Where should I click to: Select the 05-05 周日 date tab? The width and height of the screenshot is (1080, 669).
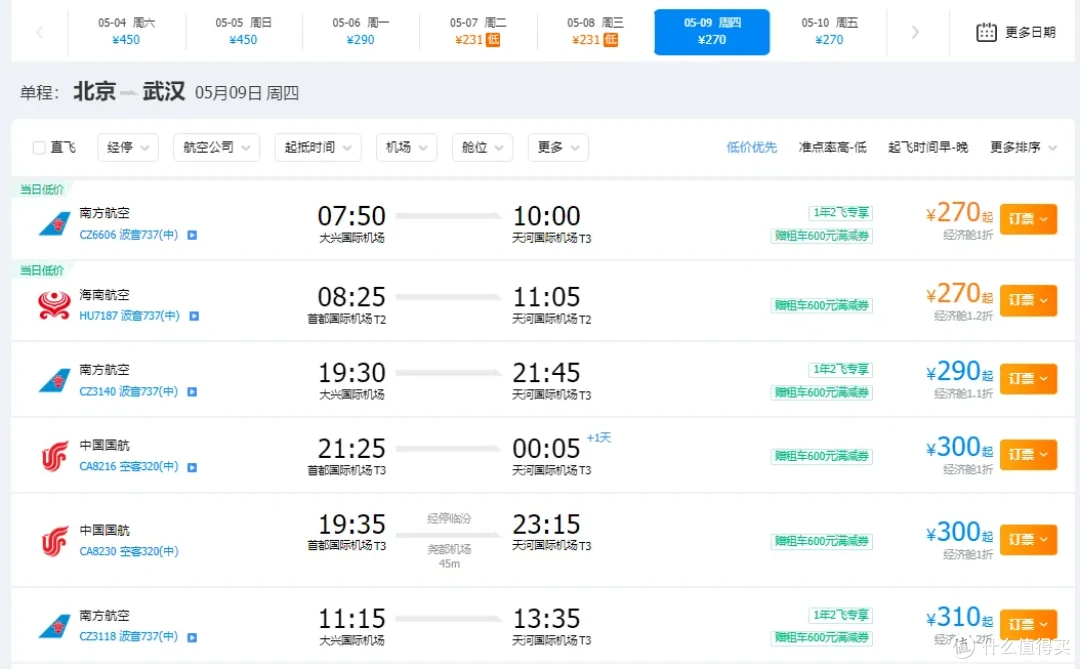pos(243,32)
